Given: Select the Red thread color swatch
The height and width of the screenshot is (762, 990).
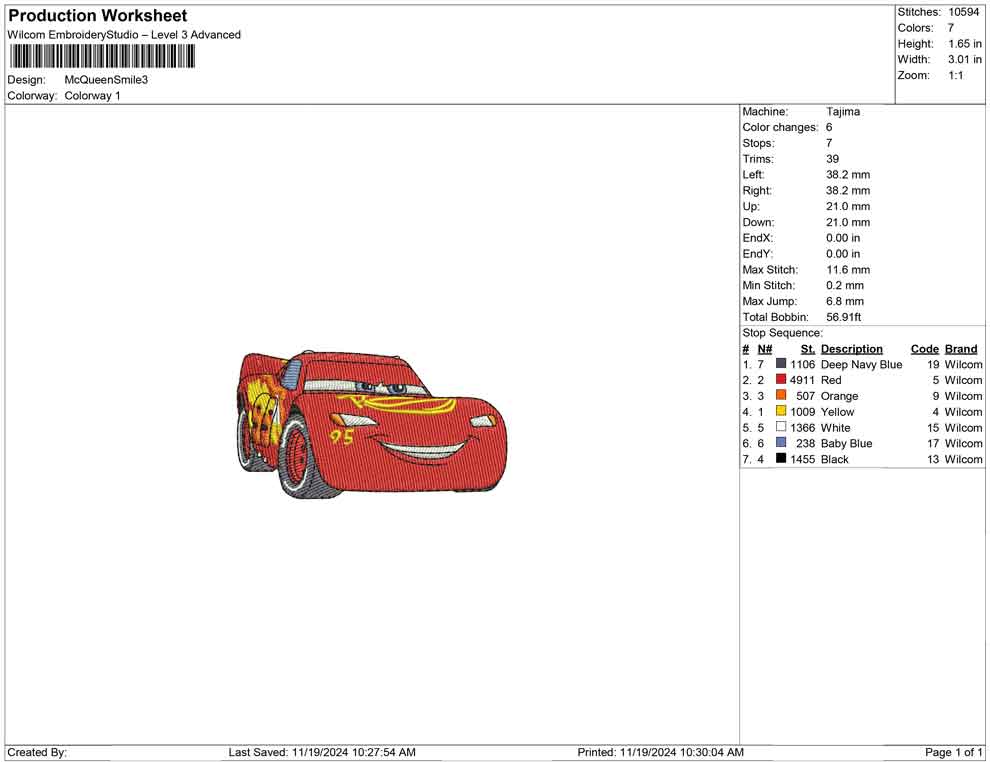Looking at the screenshot, I should tap(781, 381).
